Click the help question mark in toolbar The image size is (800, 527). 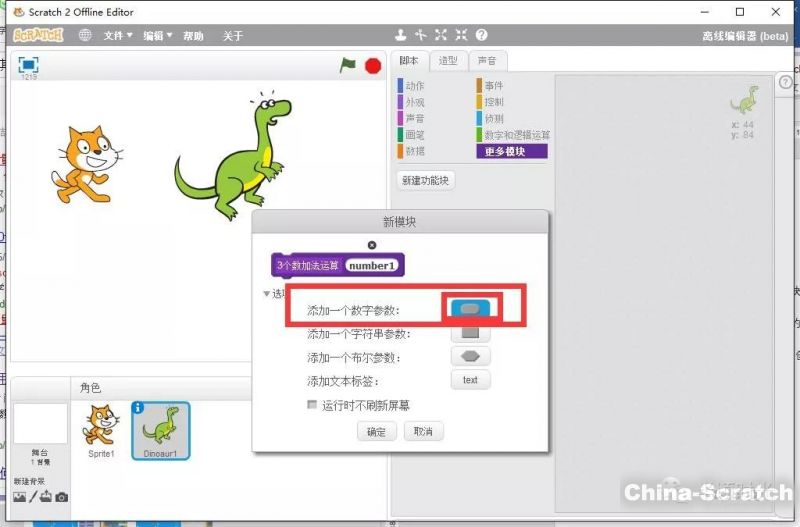coord(481,35)
